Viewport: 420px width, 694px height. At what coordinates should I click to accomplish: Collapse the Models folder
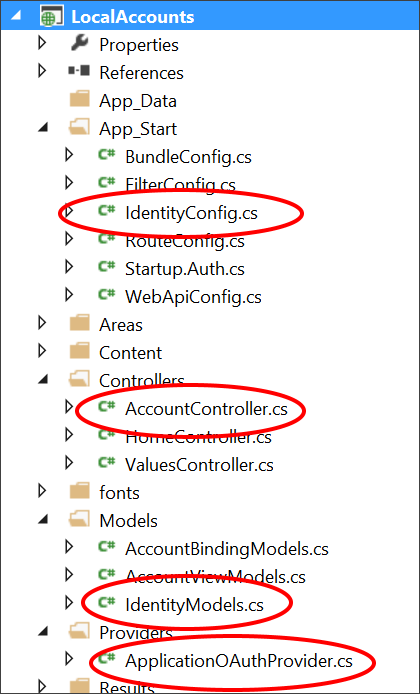(x=42, y=519)
